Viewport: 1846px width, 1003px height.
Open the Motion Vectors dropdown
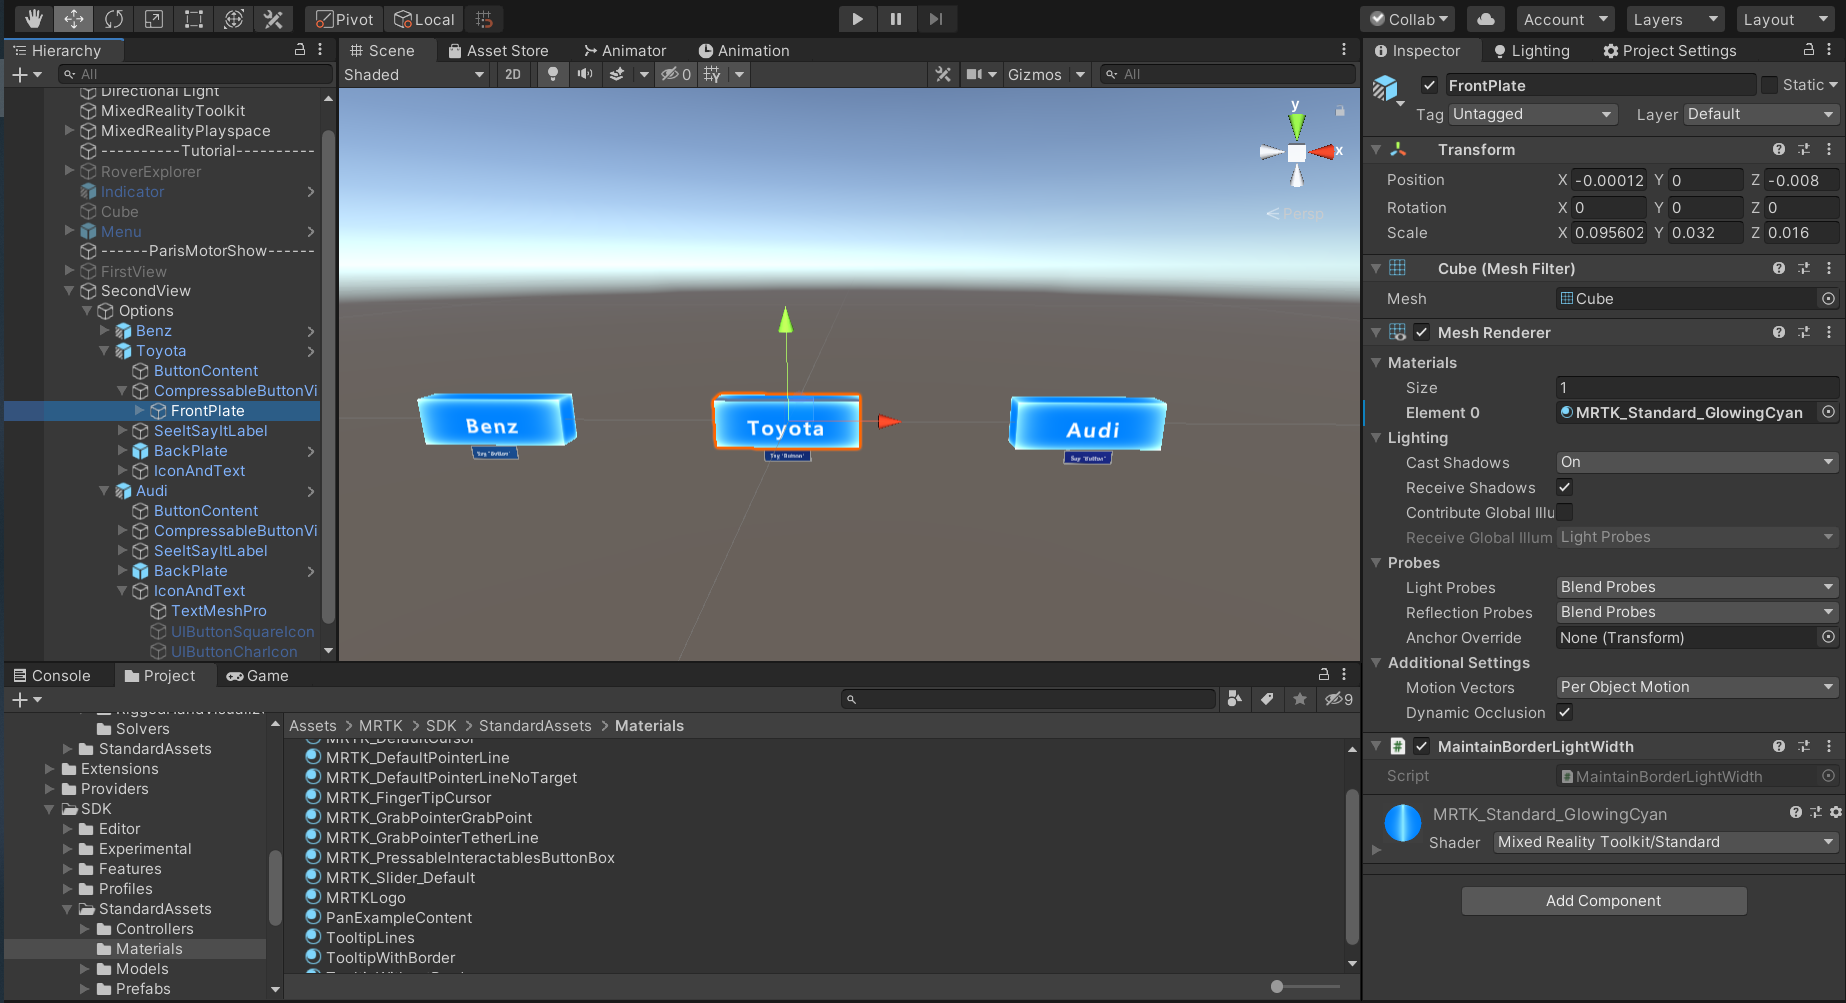point(1697,687)
